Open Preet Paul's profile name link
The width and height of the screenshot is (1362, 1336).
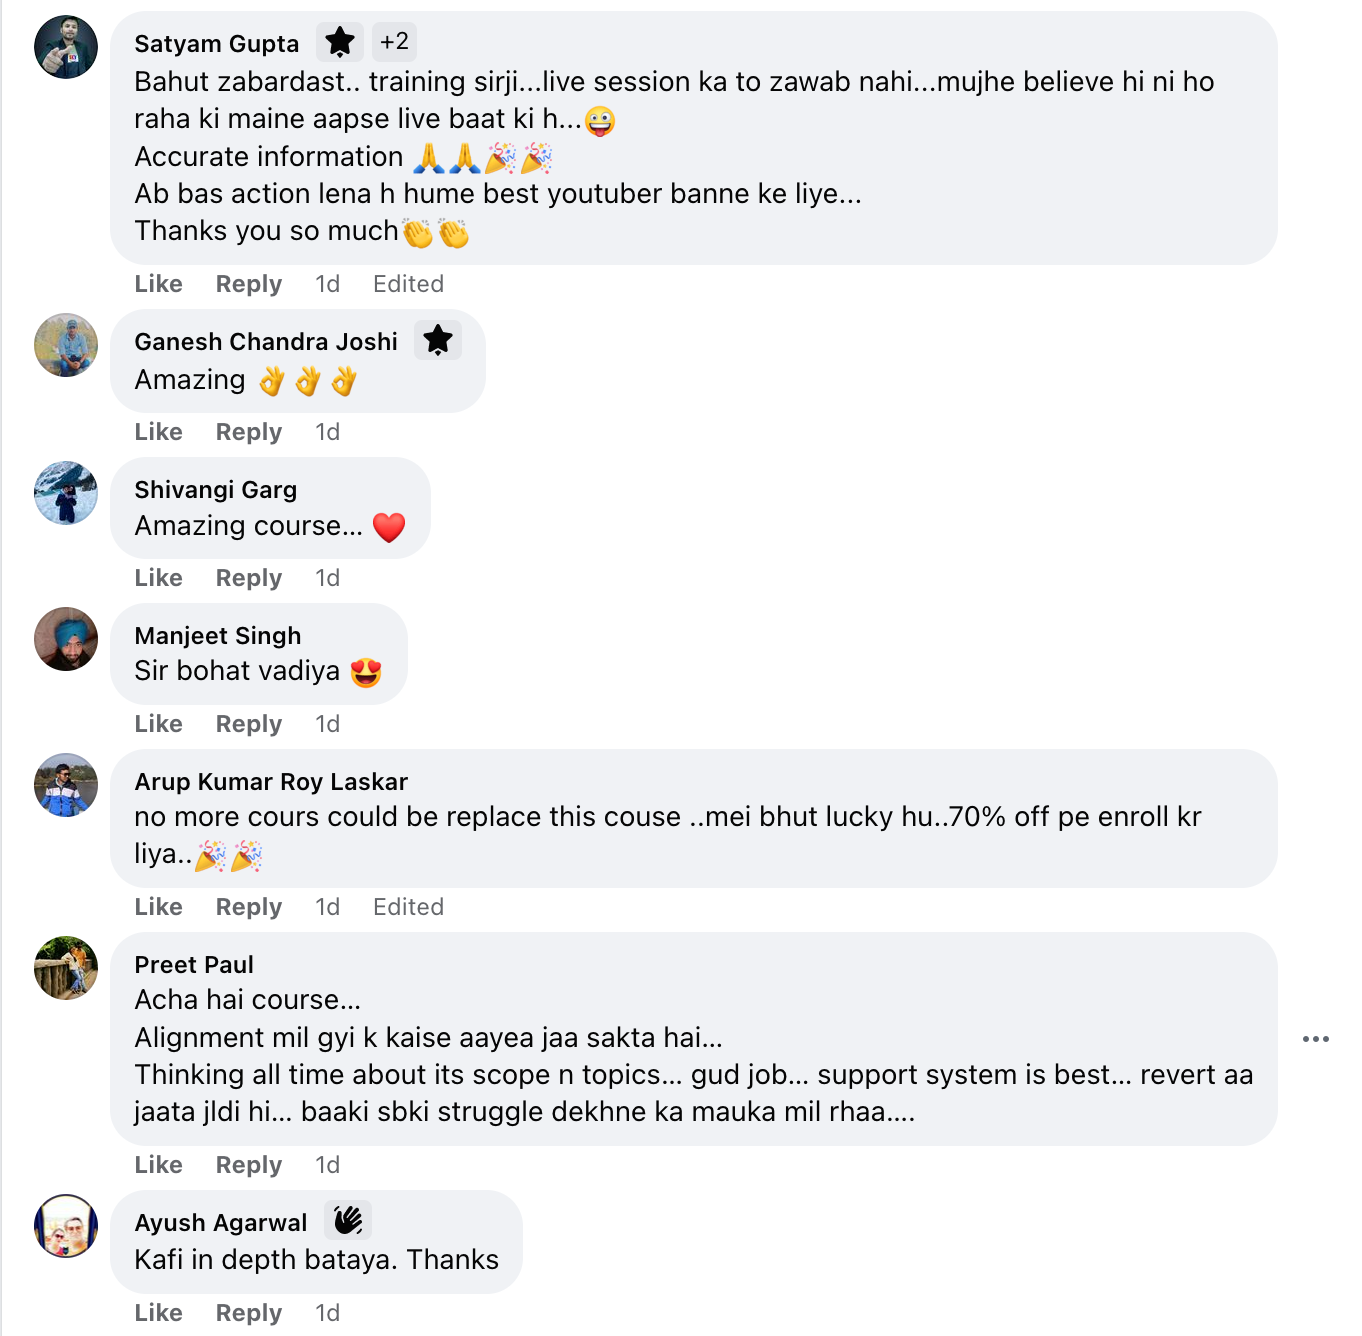point(194,965)
